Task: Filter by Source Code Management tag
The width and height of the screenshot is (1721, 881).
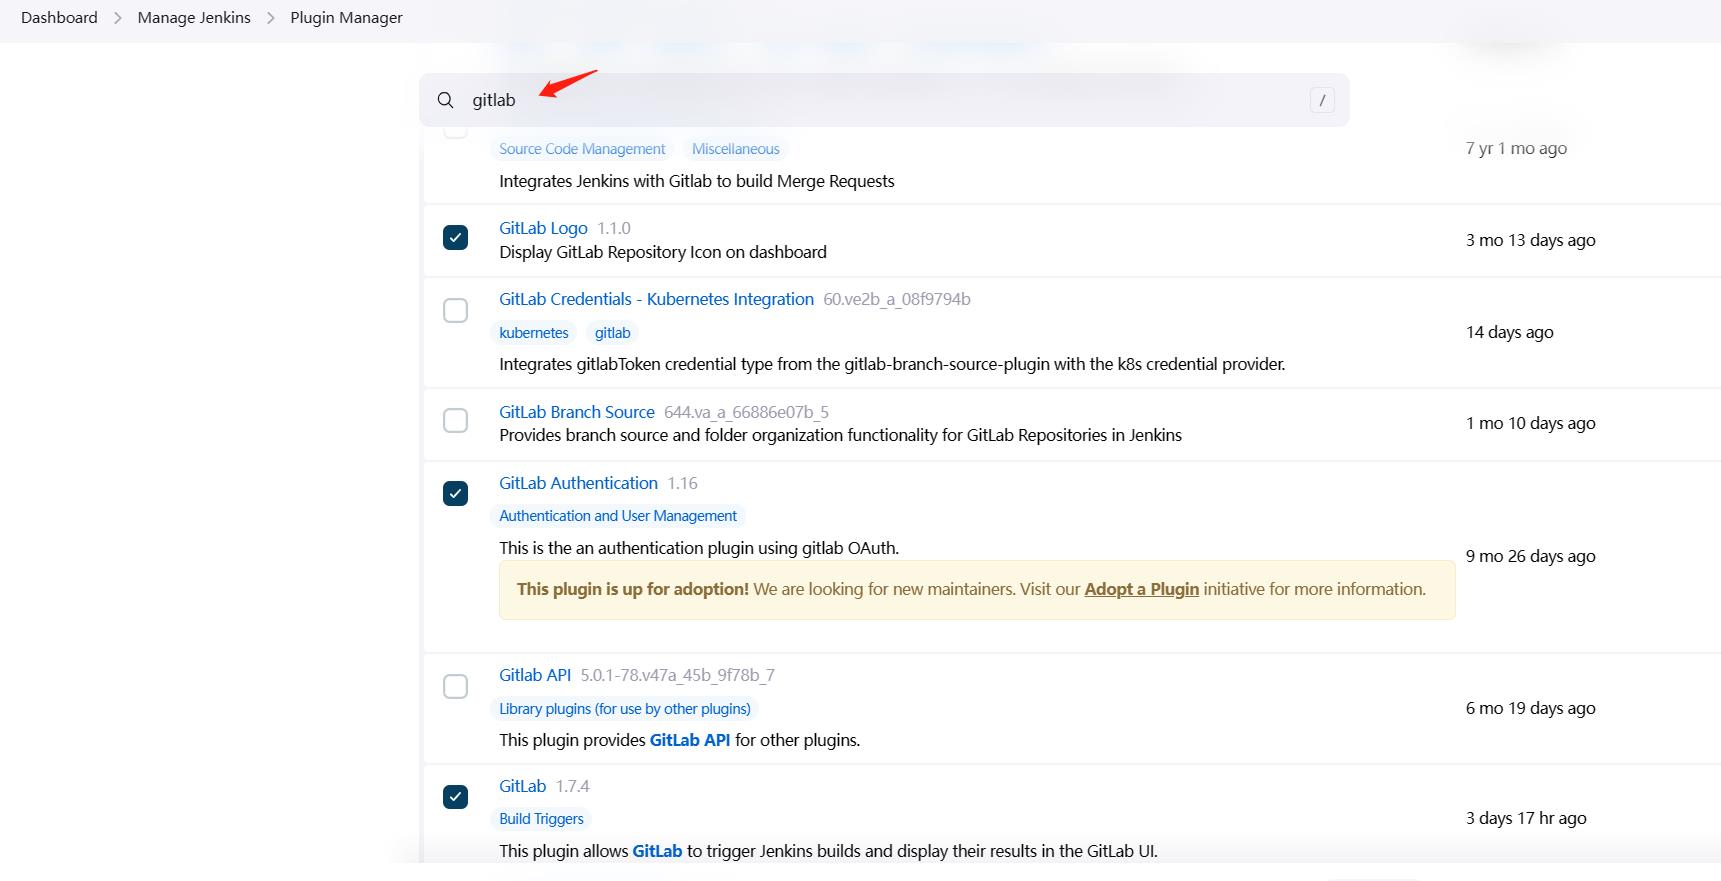Action: coord(582,149)
